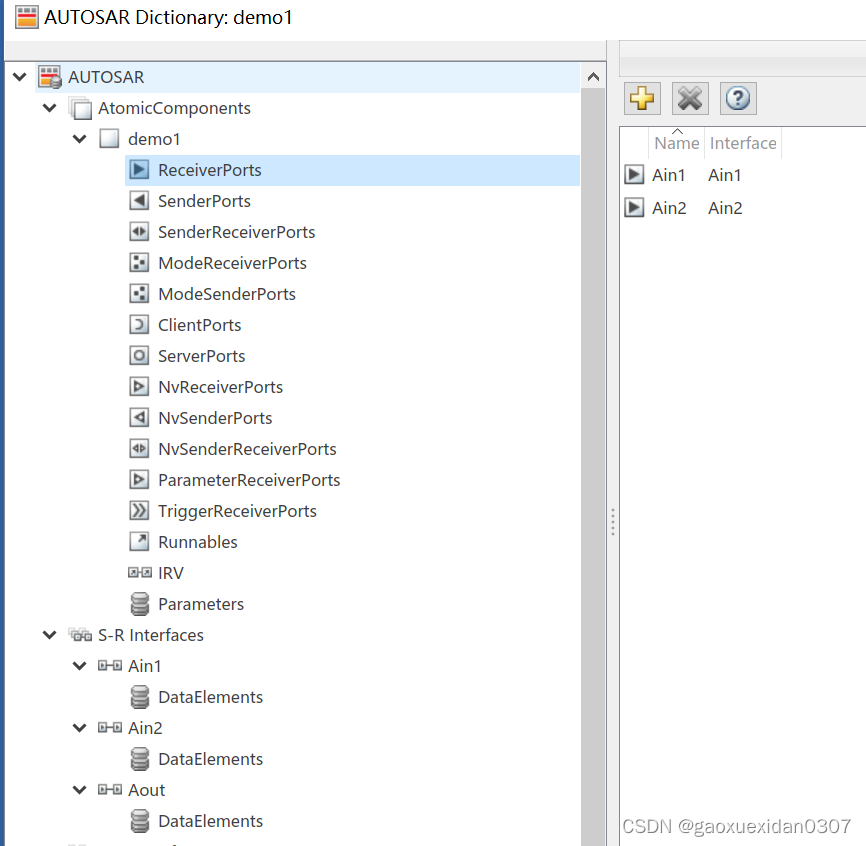Select SenderPorts in the tree
The image size is (866, 846).
[x=204, y=201]
